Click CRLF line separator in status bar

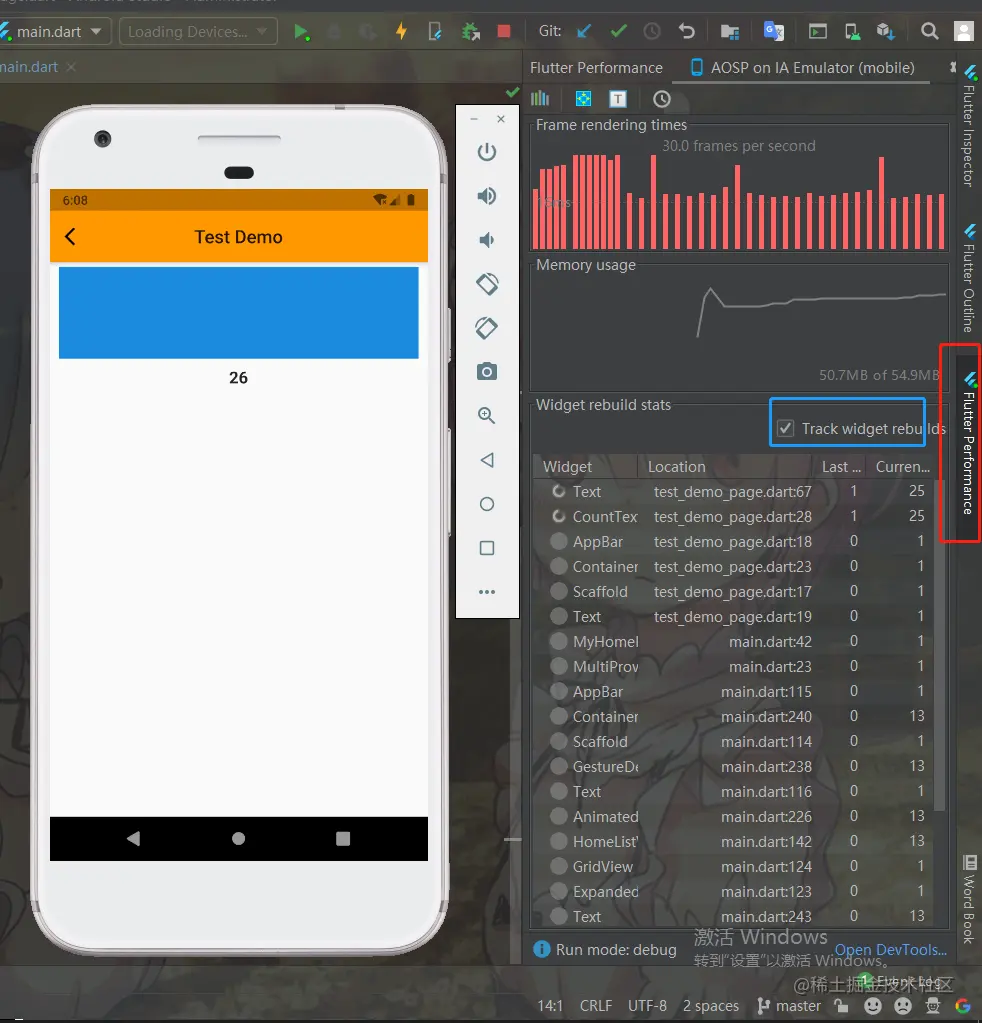[596, 1005]
